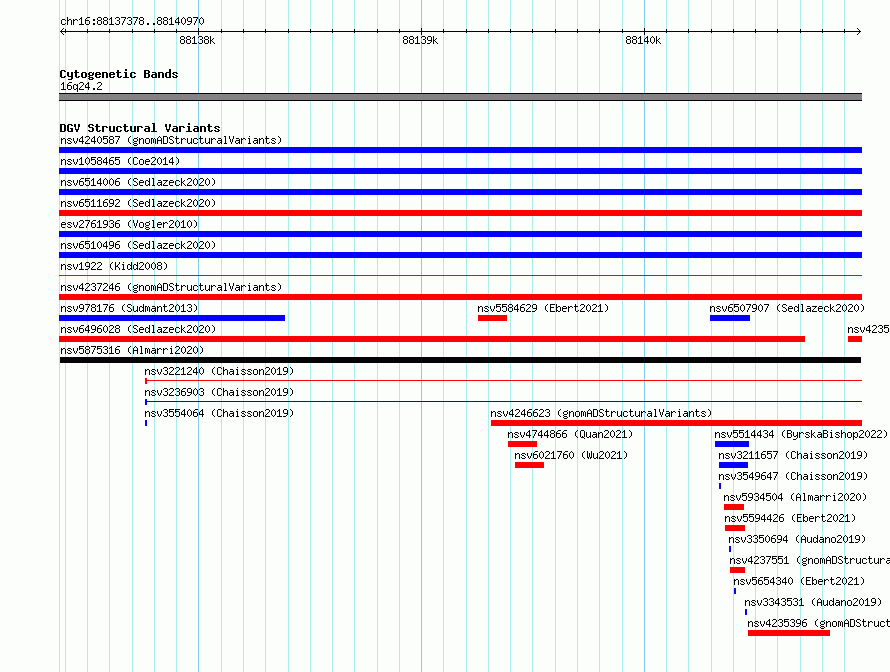
Task: Open nsv3211657 (Chaisson2019) label
Action: 793,455
